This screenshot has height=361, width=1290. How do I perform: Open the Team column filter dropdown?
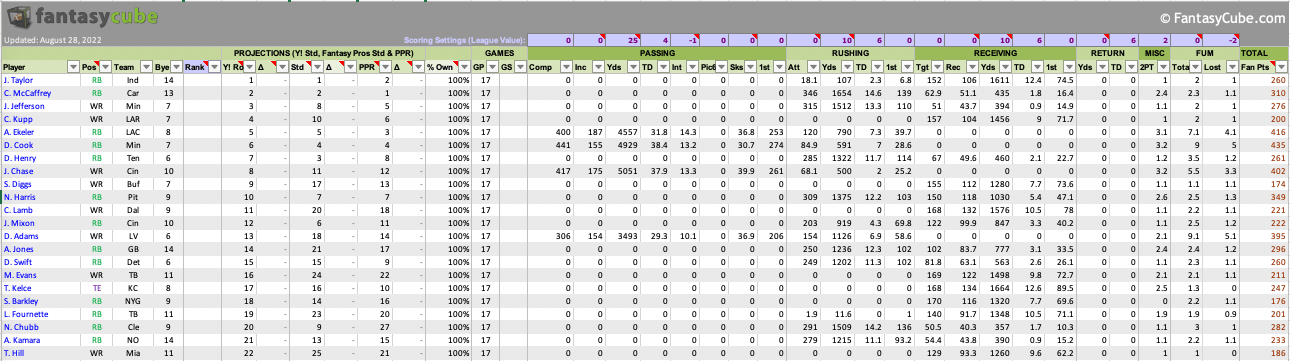pyautogui.click(x=146, y=66)
